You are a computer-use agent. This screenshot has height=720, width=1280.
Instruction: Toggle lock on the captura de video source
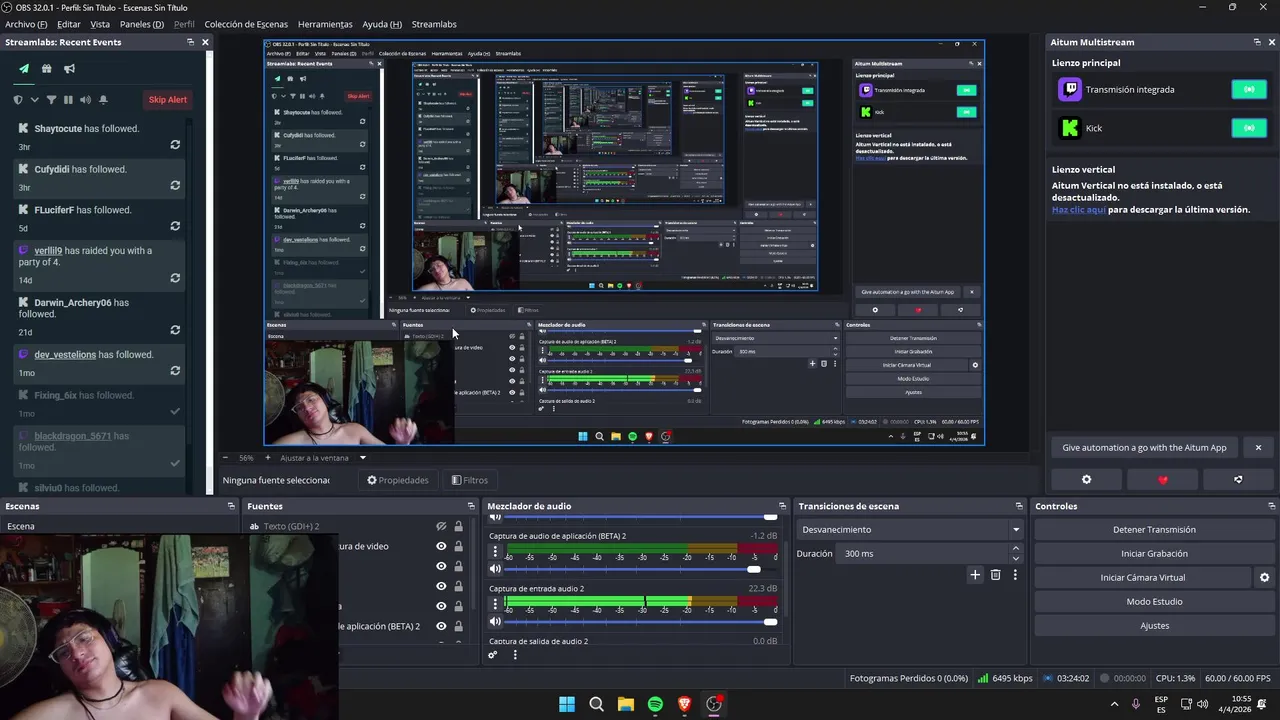click(458, 546)
